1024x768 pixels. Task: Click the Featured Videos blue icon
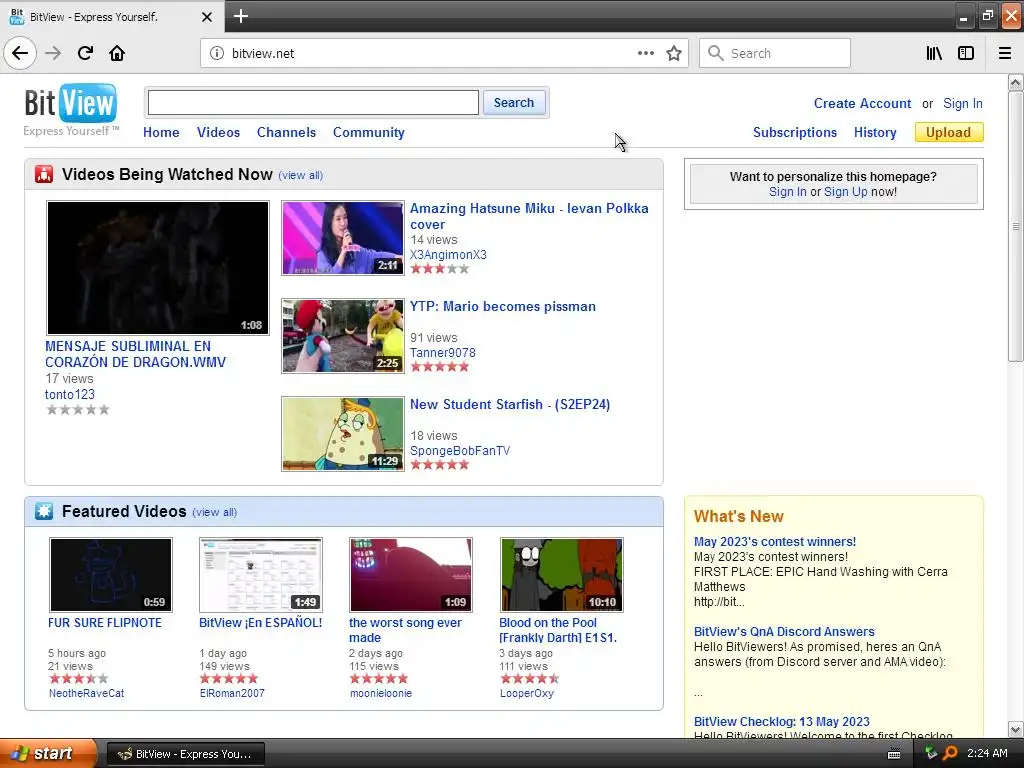pyautogui.click(x=44, y=511)
